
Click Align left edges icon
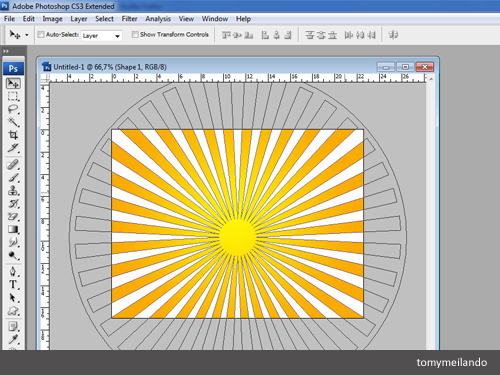point(265,35)
